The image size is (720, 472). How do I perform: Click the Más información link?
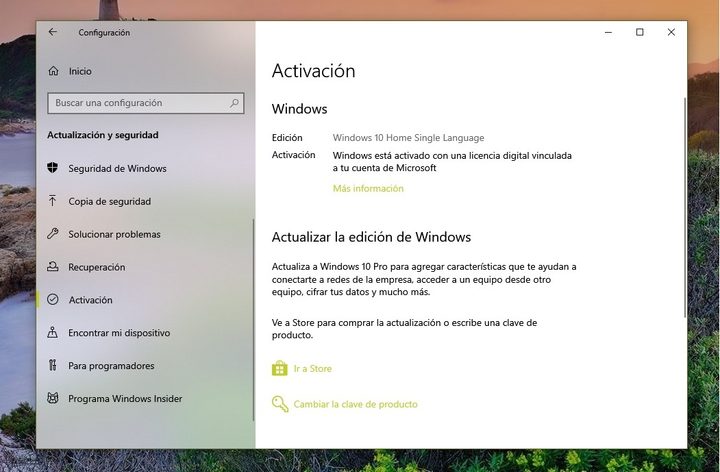[x=368, y=188]
